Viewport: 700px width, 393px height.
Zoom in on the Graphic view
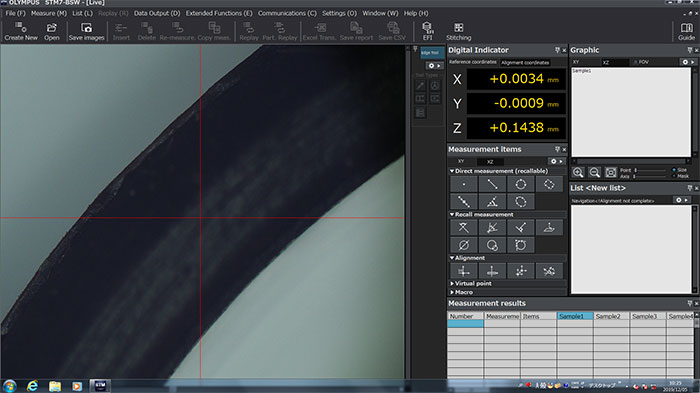[578, 172]
